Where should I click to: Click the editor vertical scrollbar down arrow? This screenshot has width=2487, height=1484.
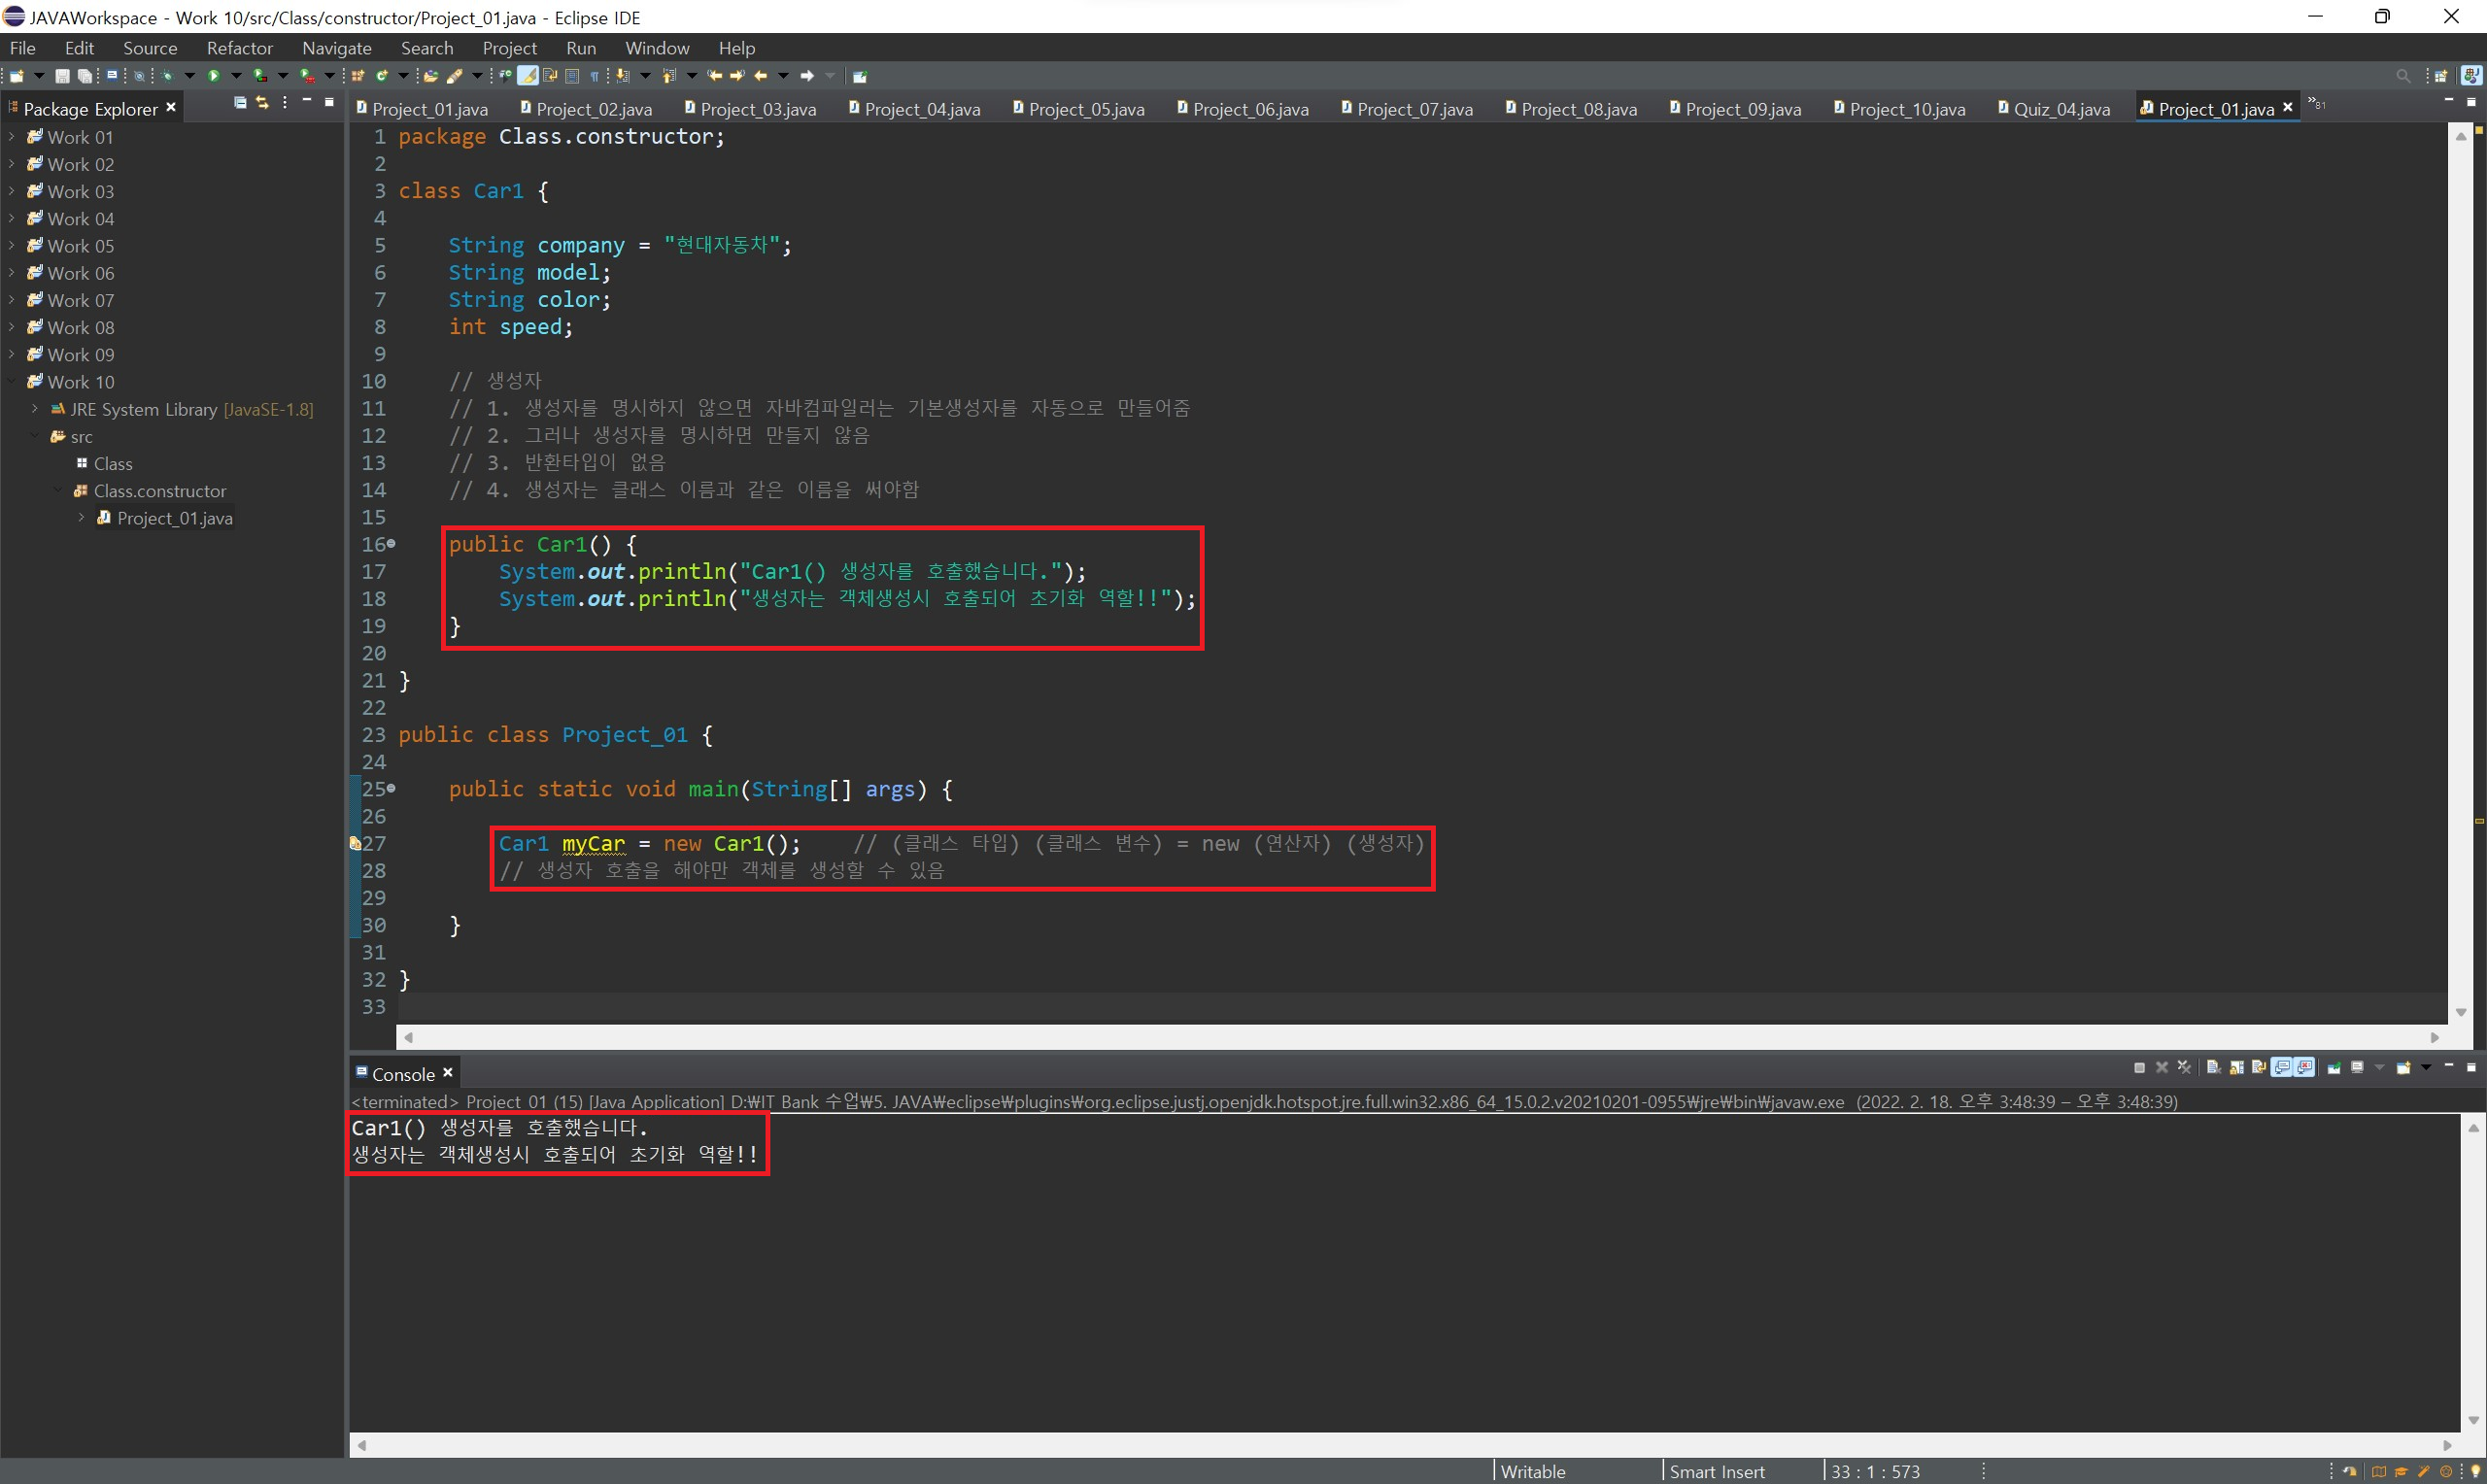(x=2461, y=1012)
